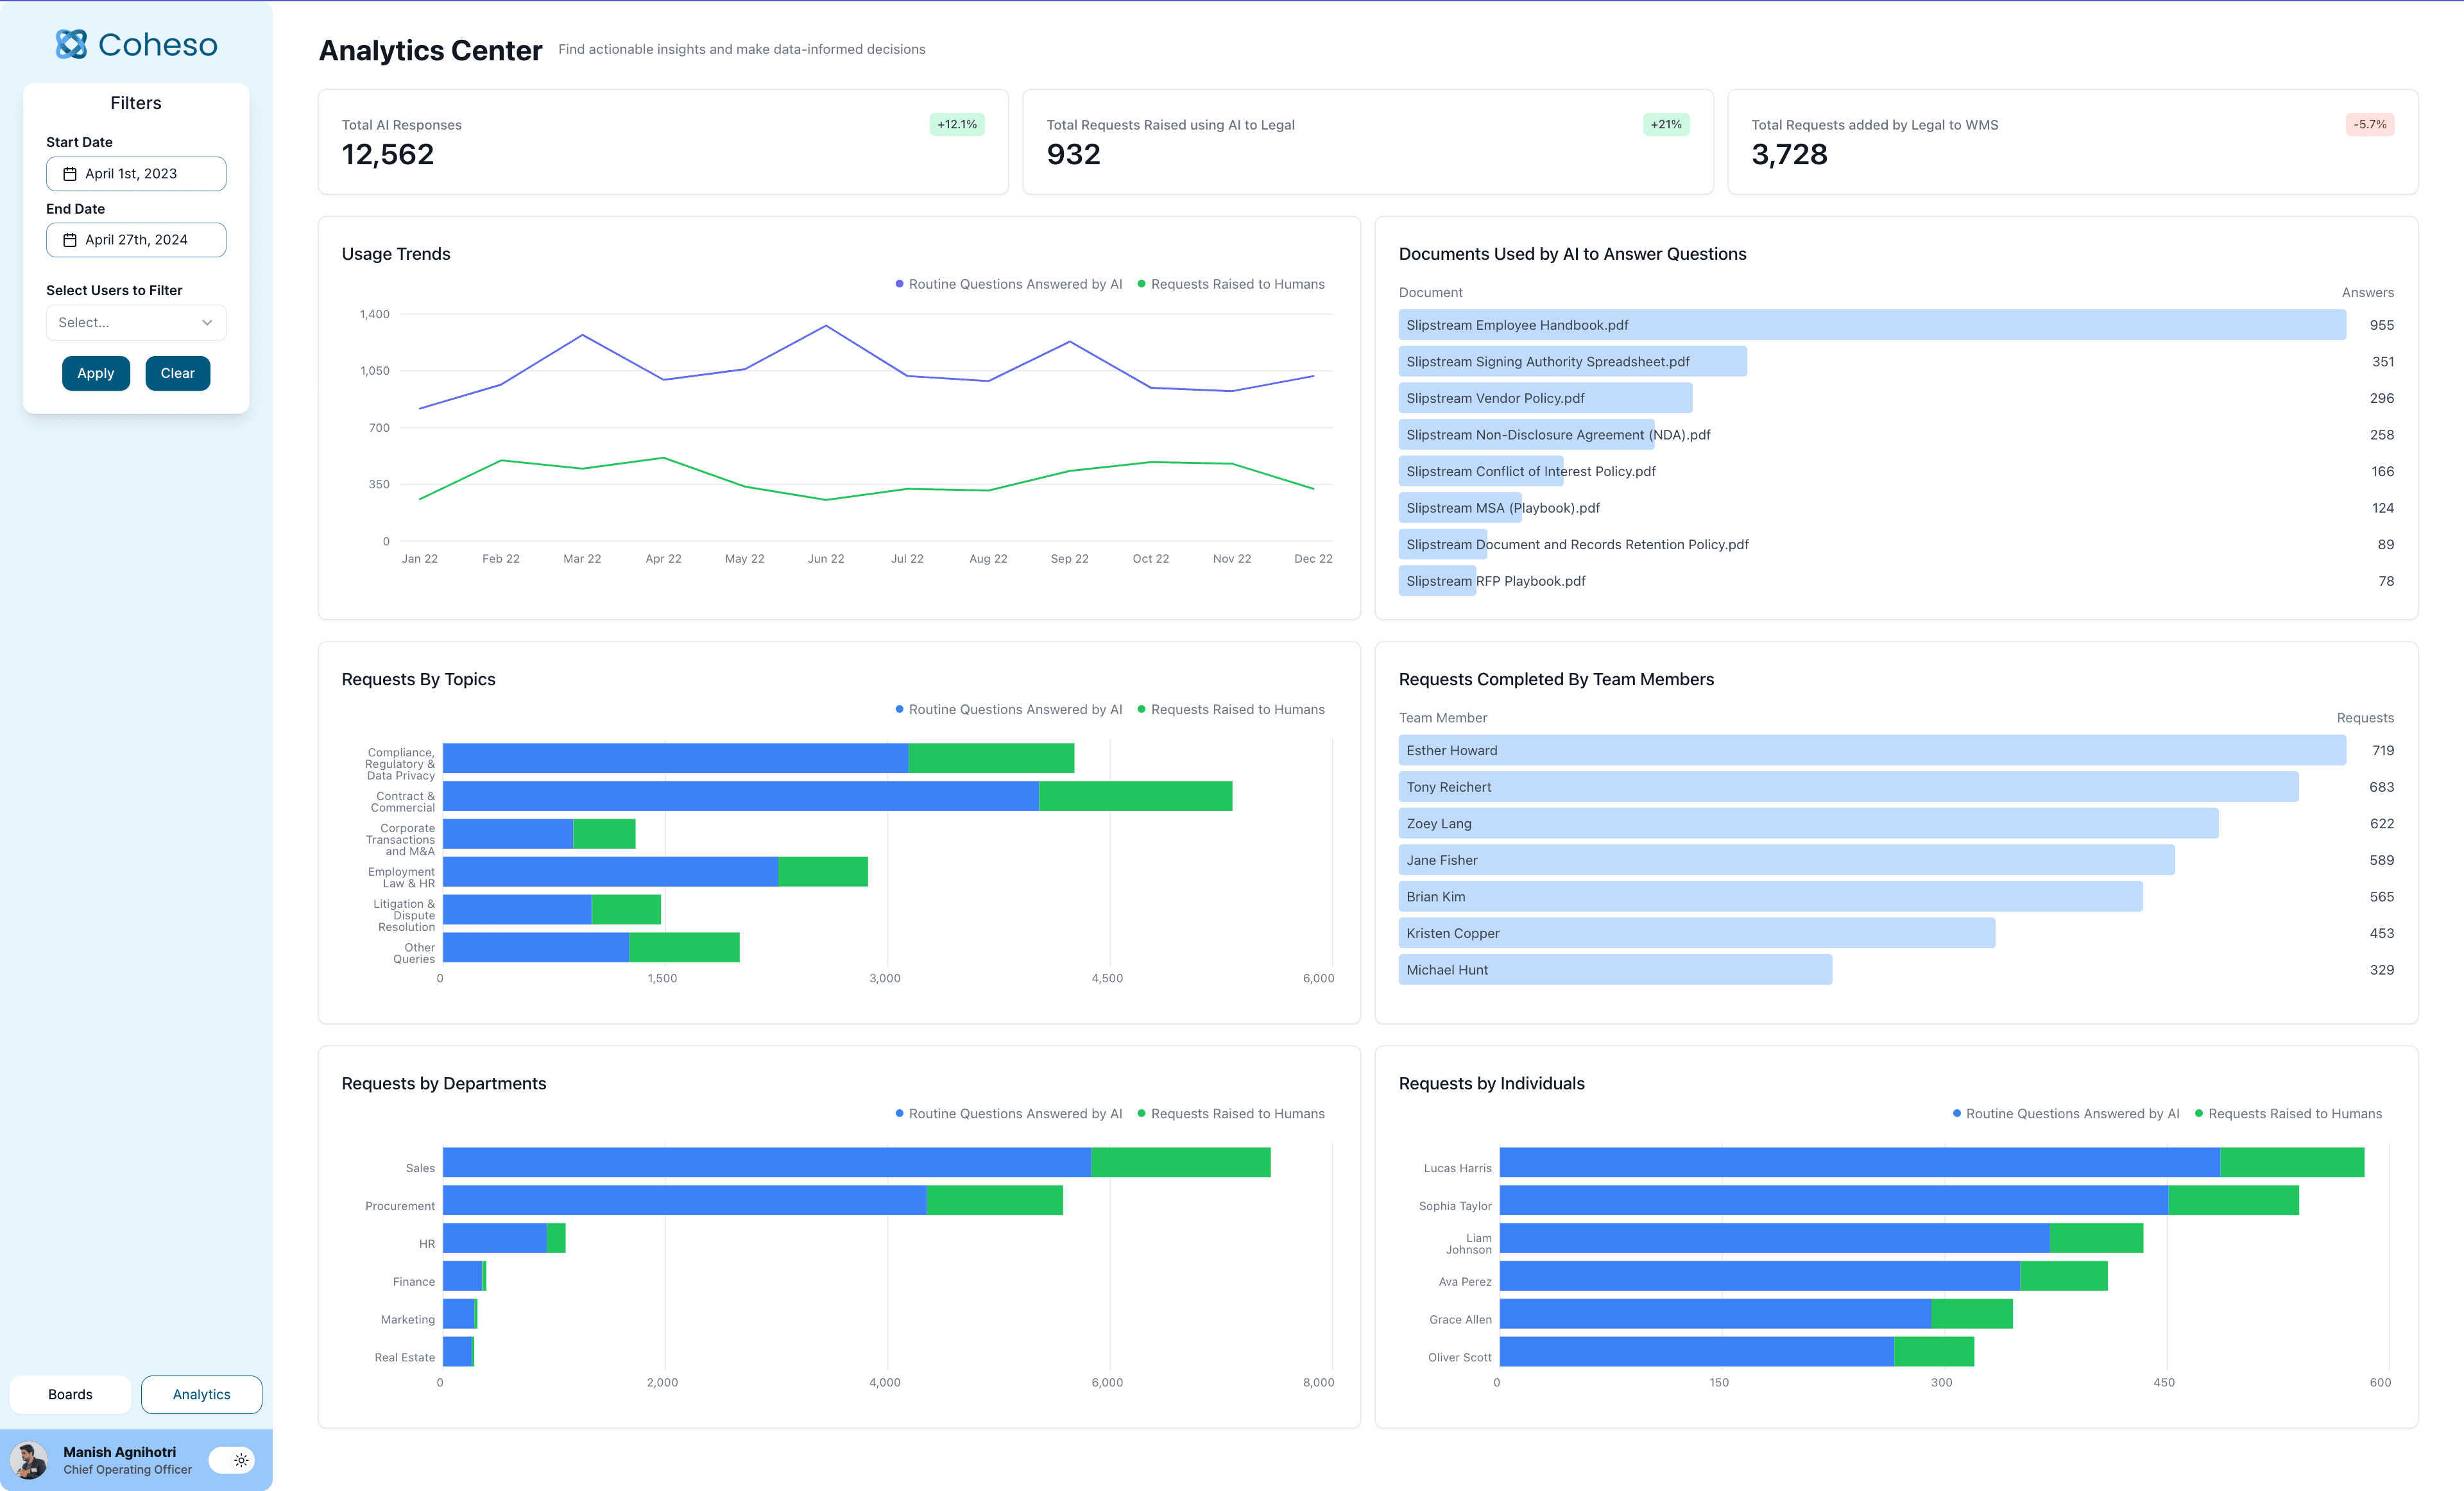
Task: Click Tony Reichert team member bar
Action: point(1848,787)
